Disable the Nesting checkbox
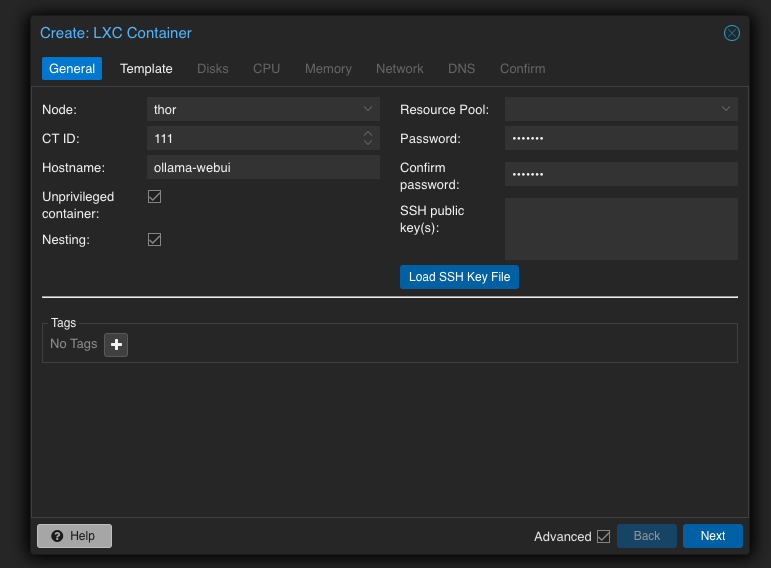 tap(154, 240)
